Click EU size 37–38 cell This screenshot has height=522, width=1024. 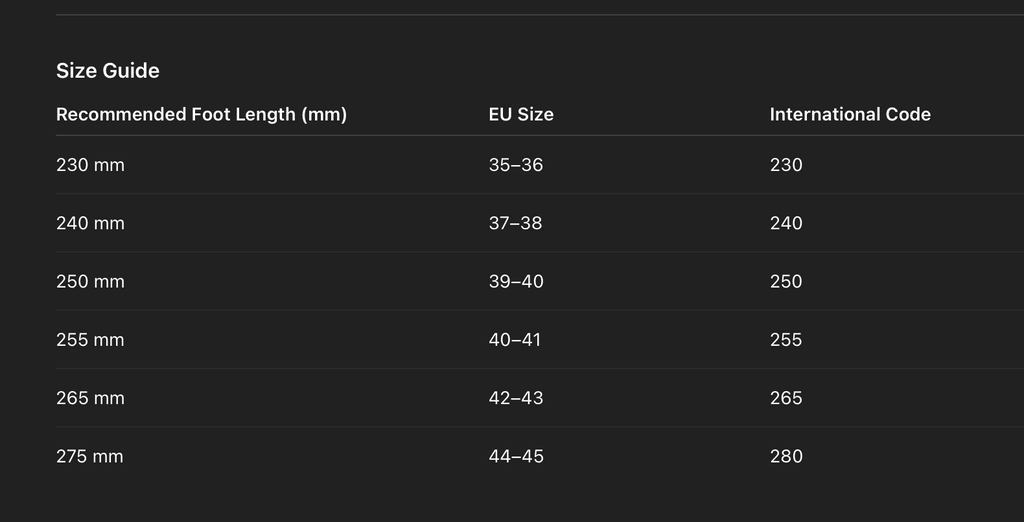[x=516, y=223]
